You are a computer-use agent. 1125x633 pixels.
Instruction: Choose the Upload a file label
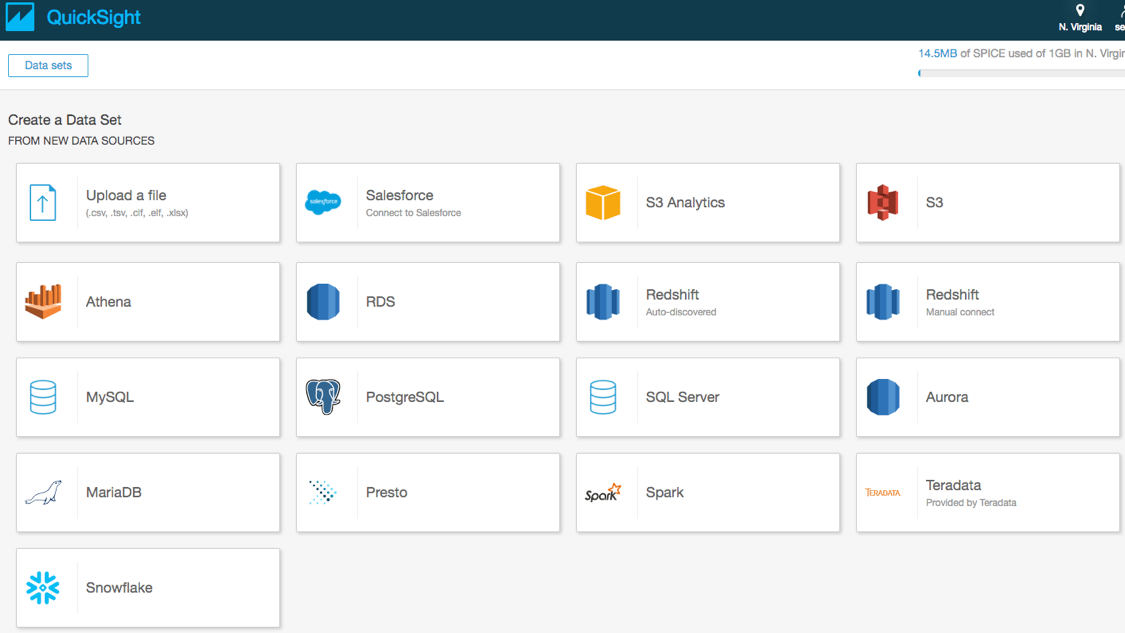click(126, 195)
